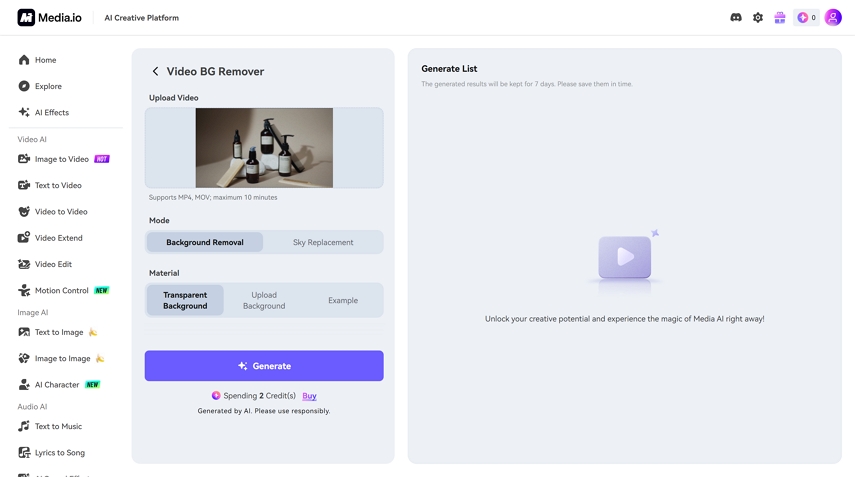
Task: Click the Motion Control icon
Action: click(24, 291)
